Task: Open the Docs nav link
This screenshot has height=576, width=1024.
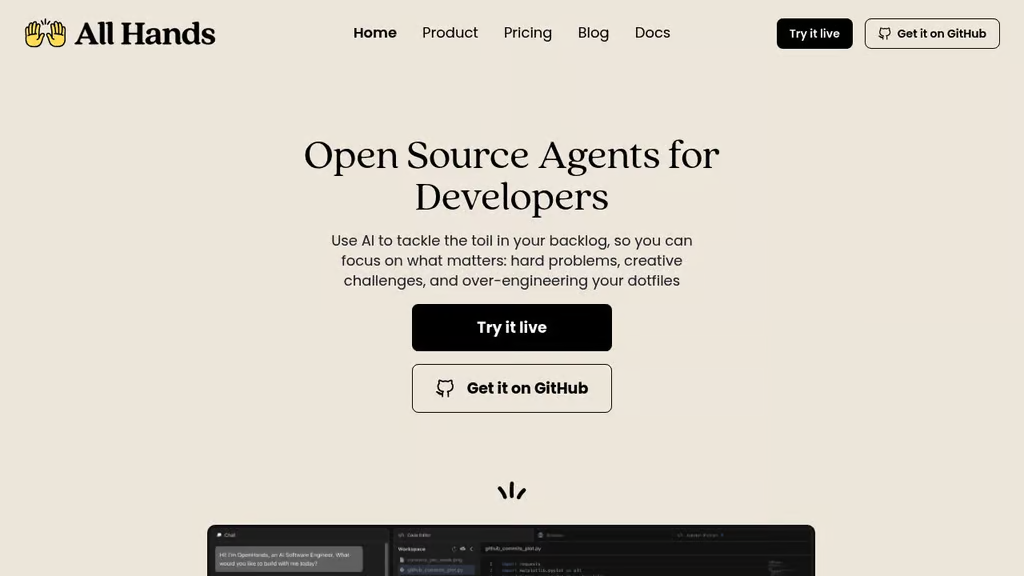Action: [652, 33]
